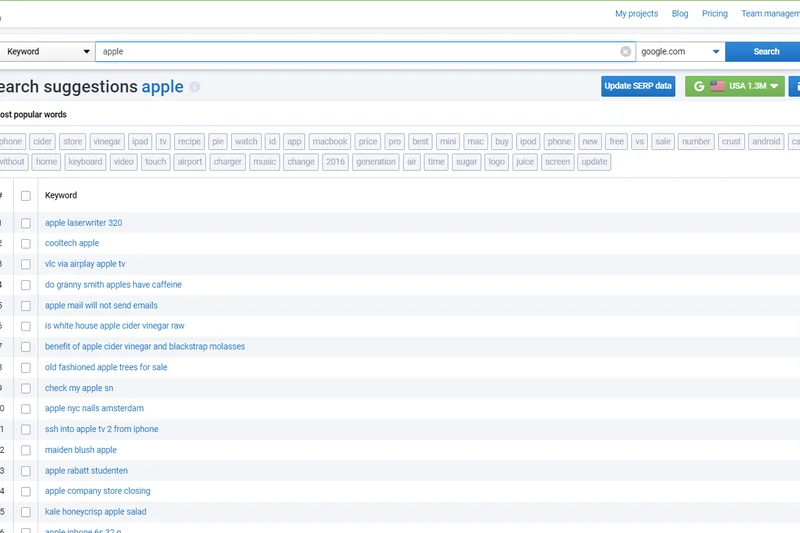
Task: Select the checkbox for 'check my apple sn'
Action: click(x=26, y=388)
